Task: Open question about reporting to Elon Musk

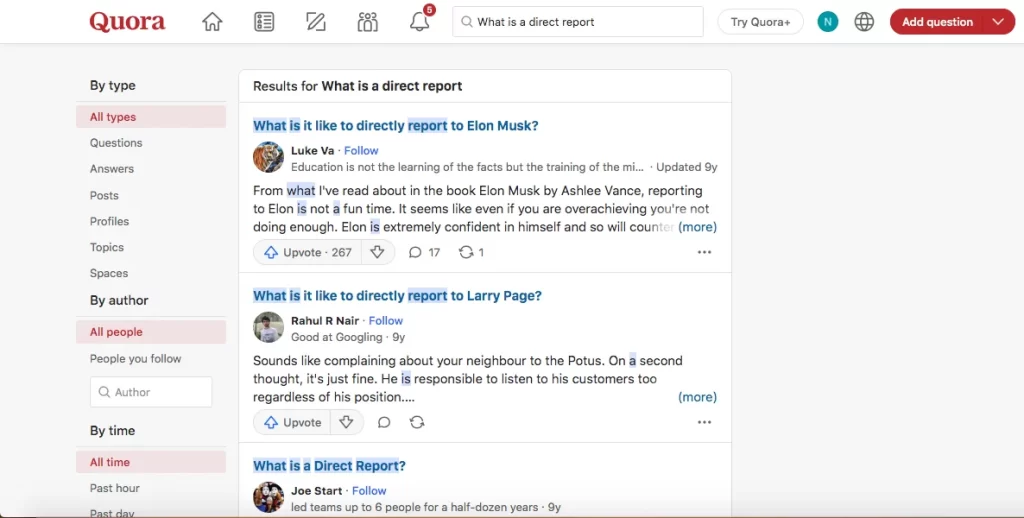Action: click(x=396, y=125)
